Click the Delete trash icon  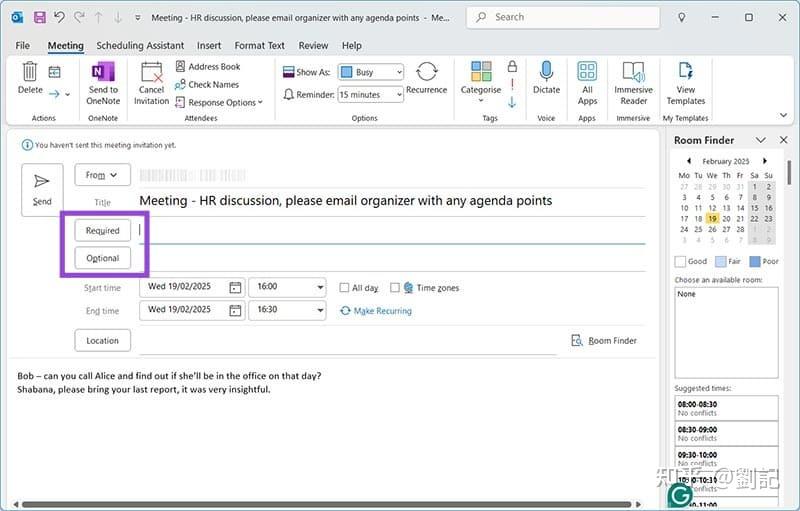click(x=30, y=71)
